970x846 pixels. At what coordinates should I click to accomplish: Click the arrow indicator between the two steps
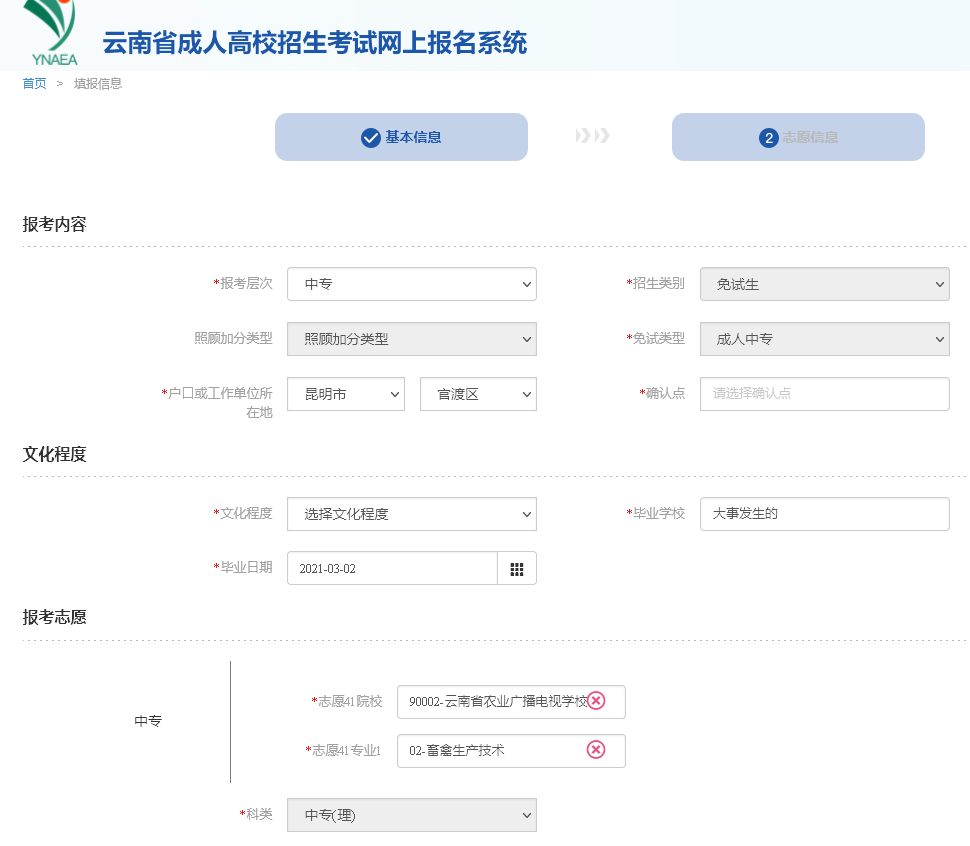coord(592,137)
